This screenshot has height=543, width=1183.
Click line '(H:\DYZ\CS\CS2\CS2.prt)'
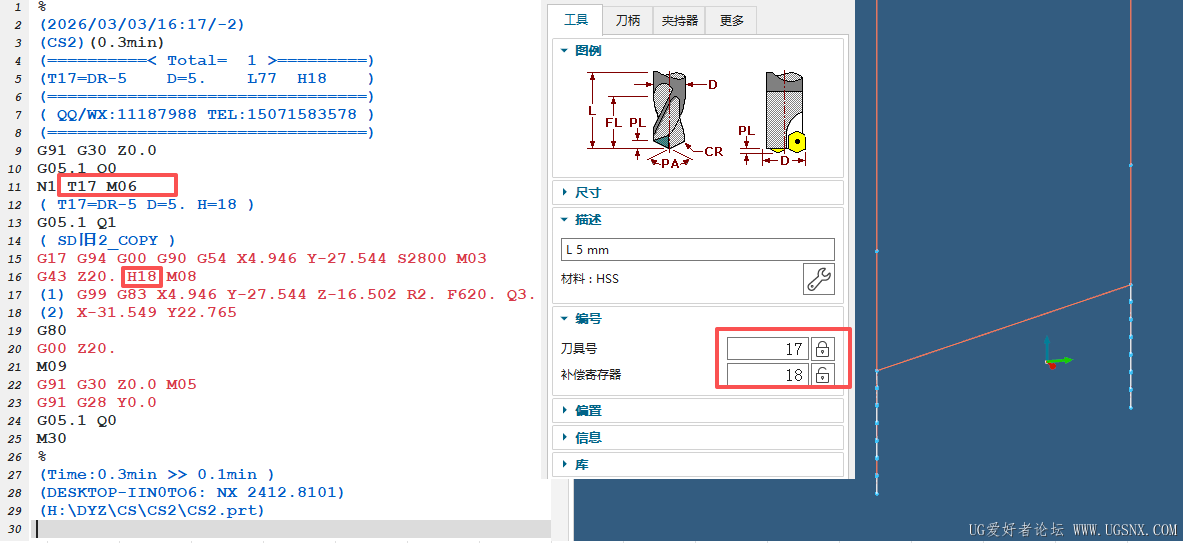point(151,511)
